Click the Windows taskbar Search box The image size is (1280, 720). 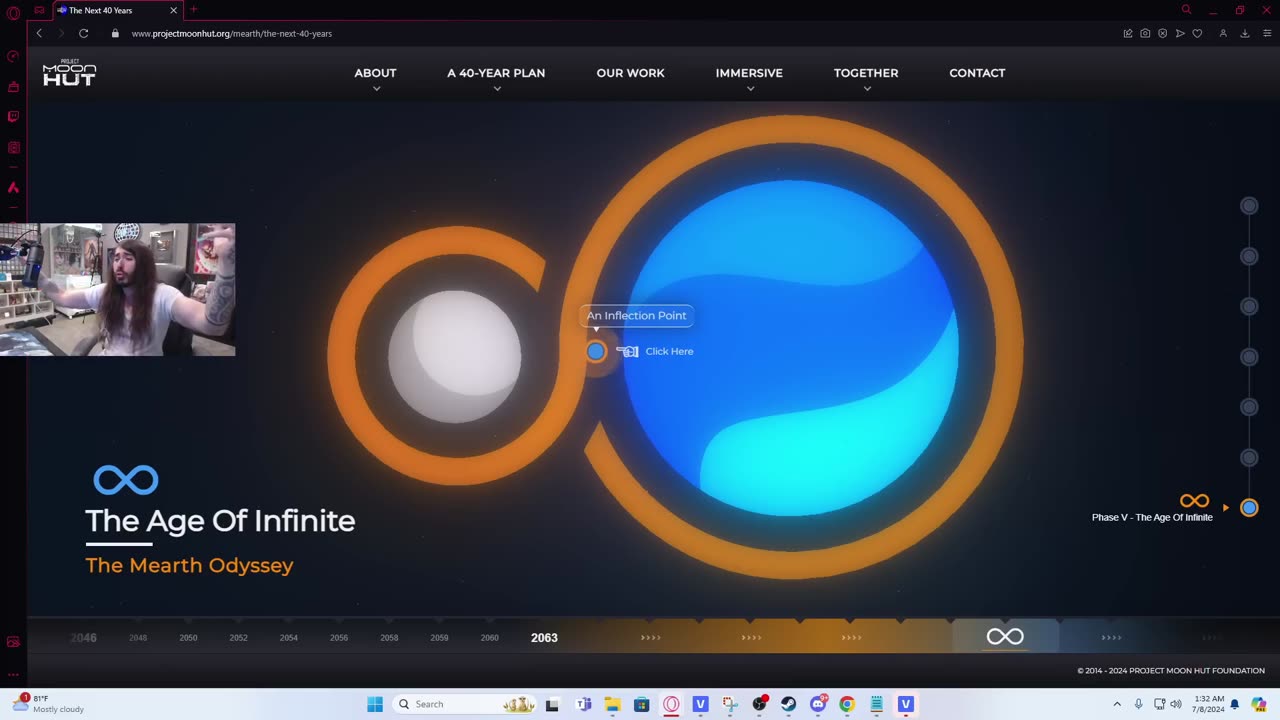(465, 704)
